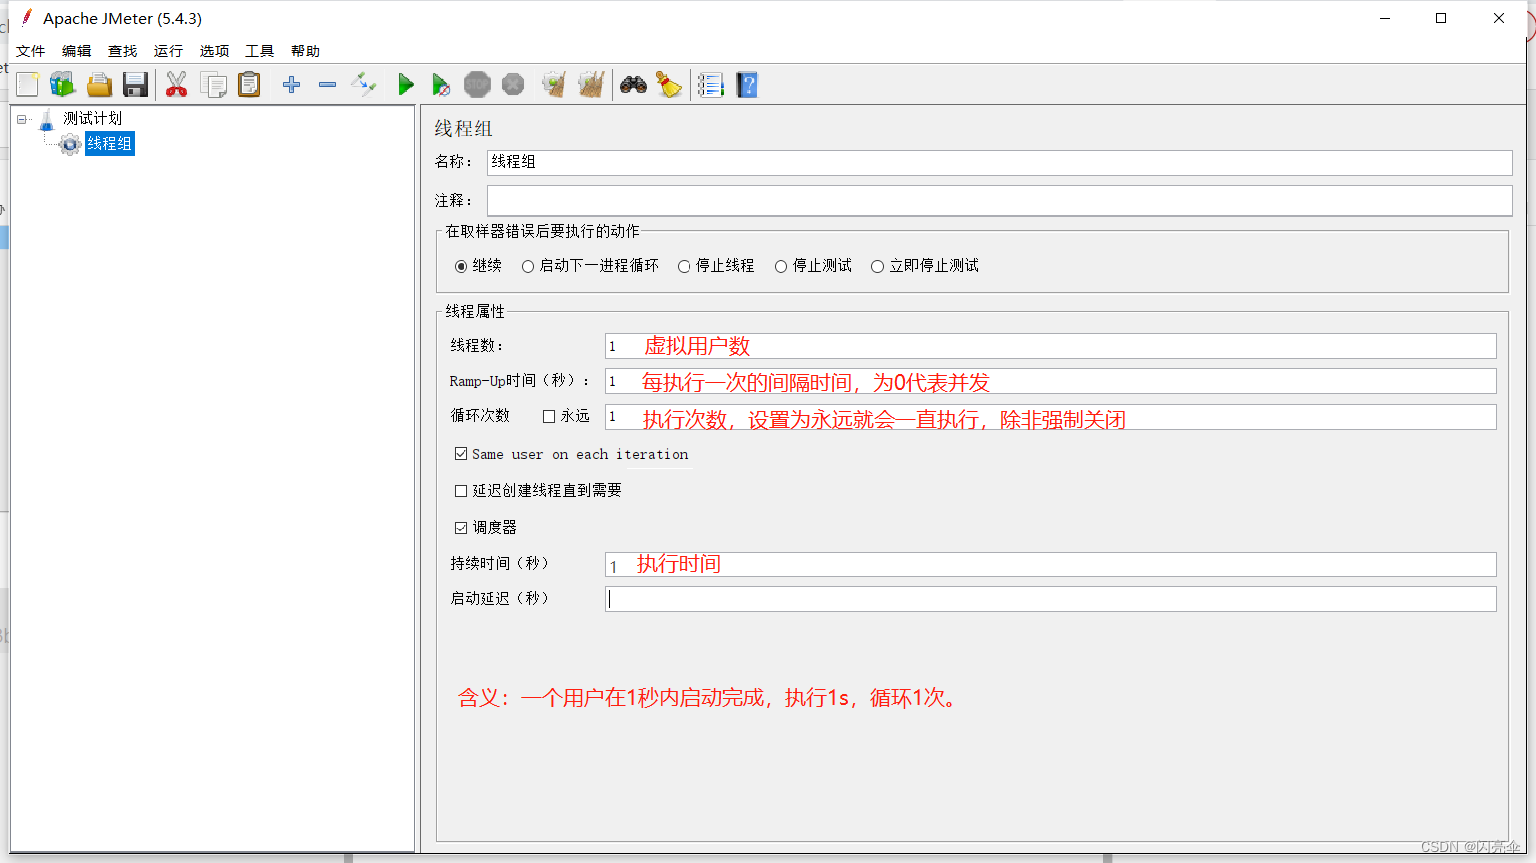Select the 停止测试 radio button
Screen dimensions: 1536x863
(x=781, y=266)
